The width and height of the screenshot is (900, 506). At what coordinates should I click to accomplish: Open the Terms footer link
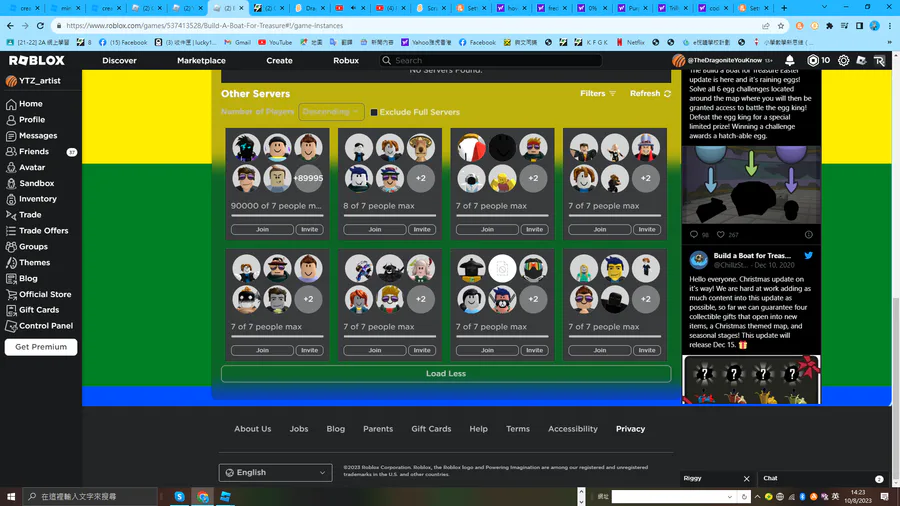click(x=518, y=429)
